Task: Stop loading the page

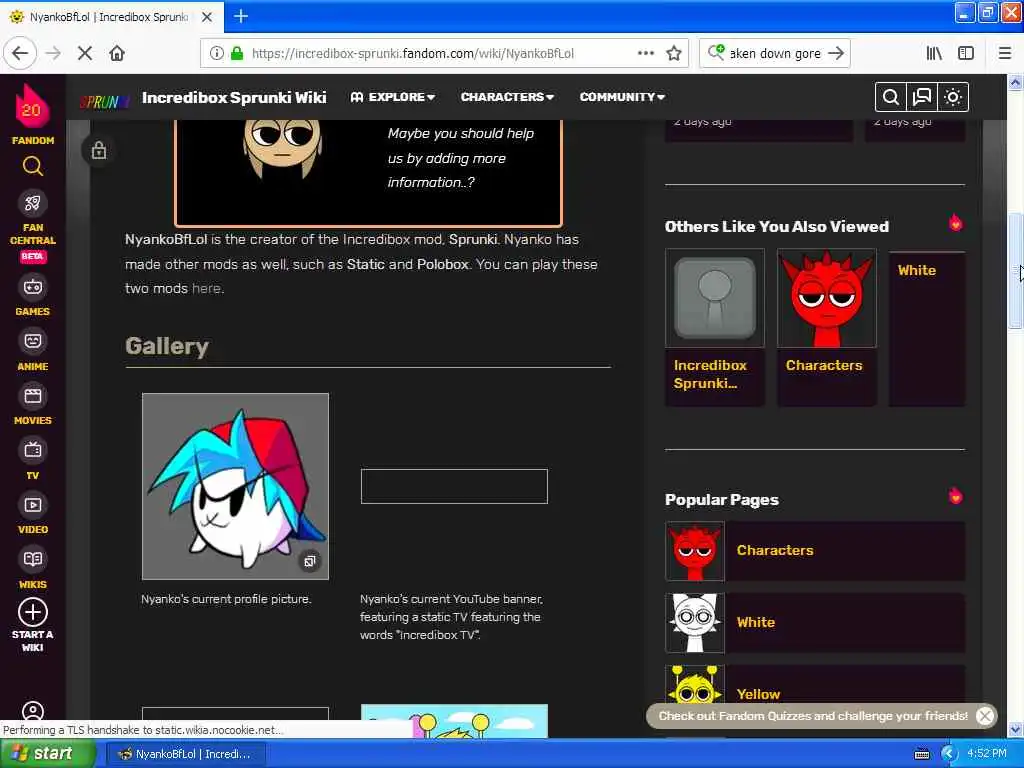Action: tap(85, 53)
